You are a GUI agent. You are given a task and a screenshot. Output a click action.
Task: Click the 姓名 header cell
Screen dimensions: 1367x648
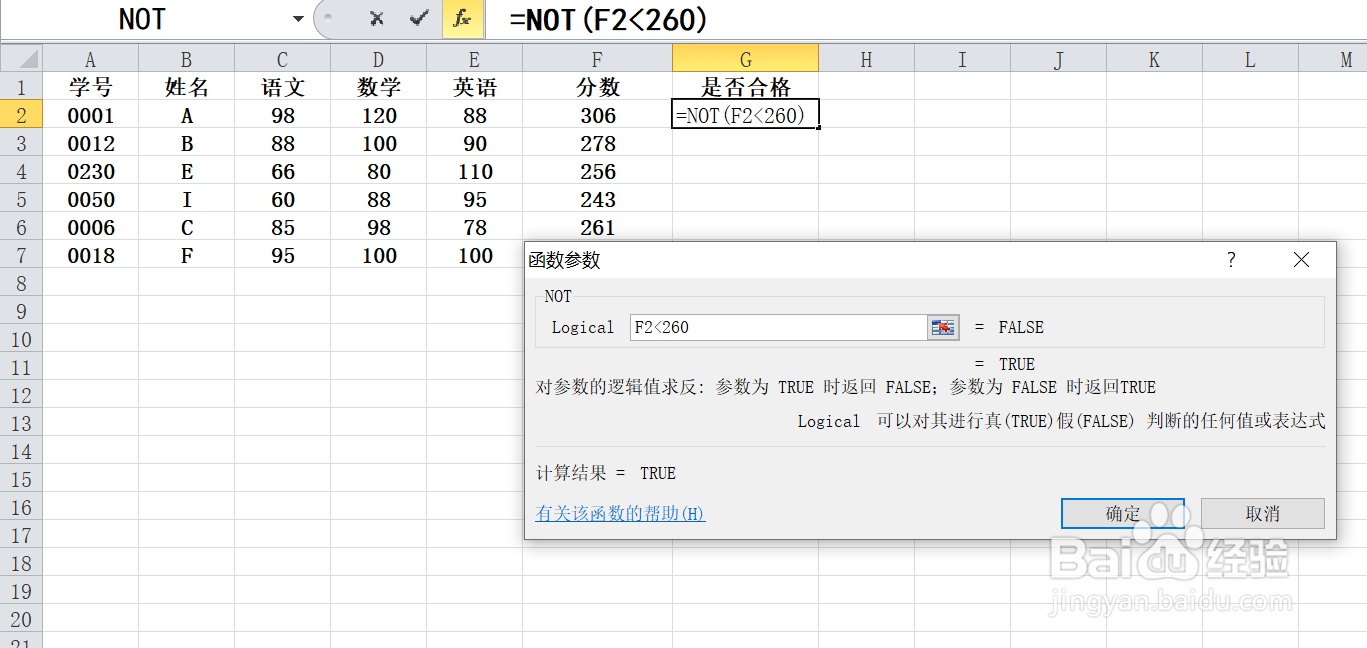[186, 87]
